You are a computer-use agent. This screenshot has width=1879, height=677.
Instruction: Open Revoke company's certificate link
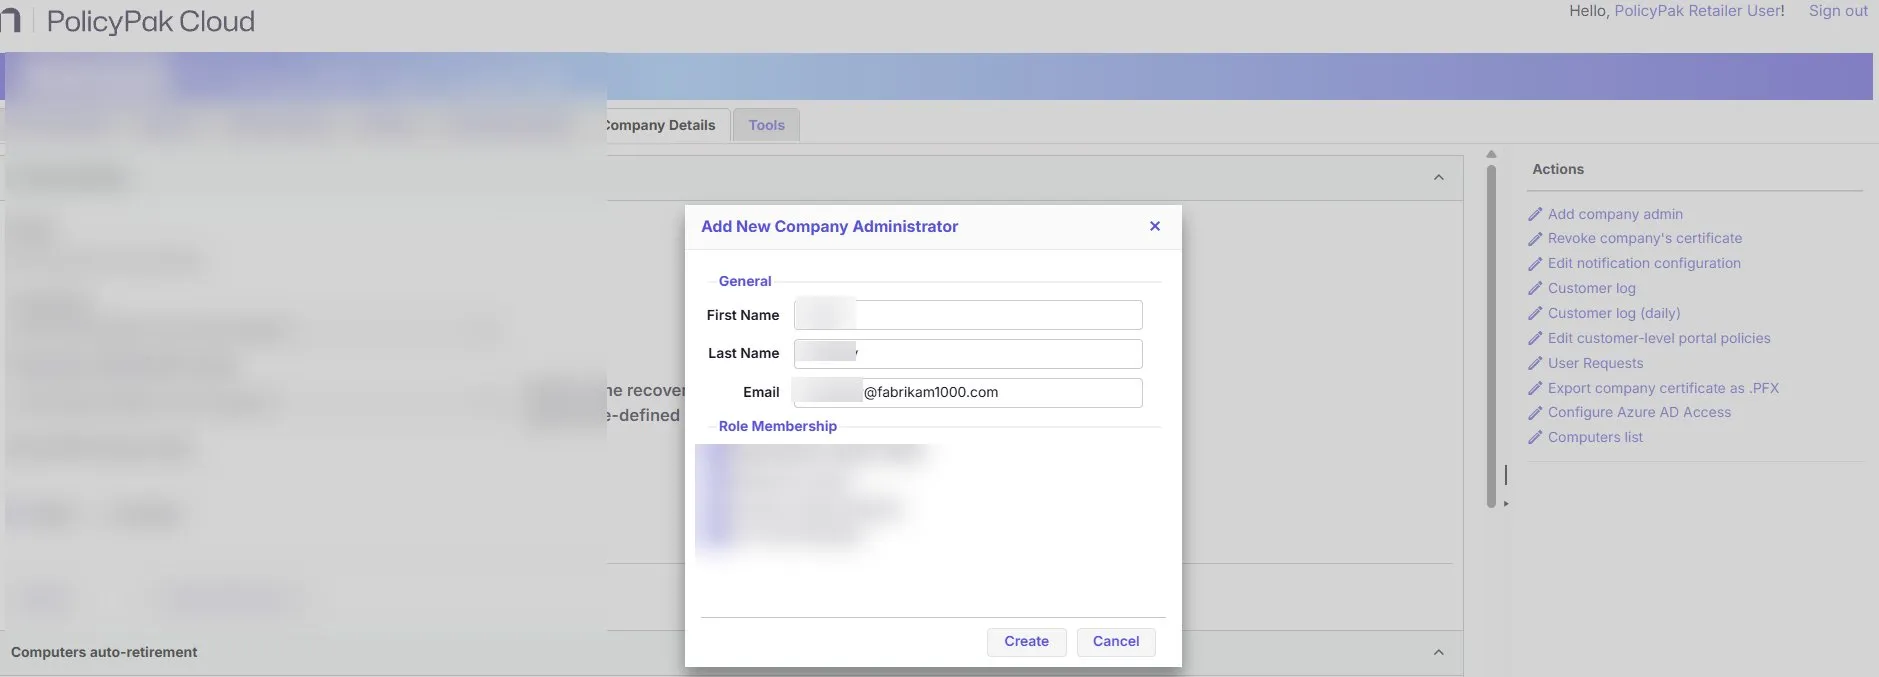(1645, 238)
